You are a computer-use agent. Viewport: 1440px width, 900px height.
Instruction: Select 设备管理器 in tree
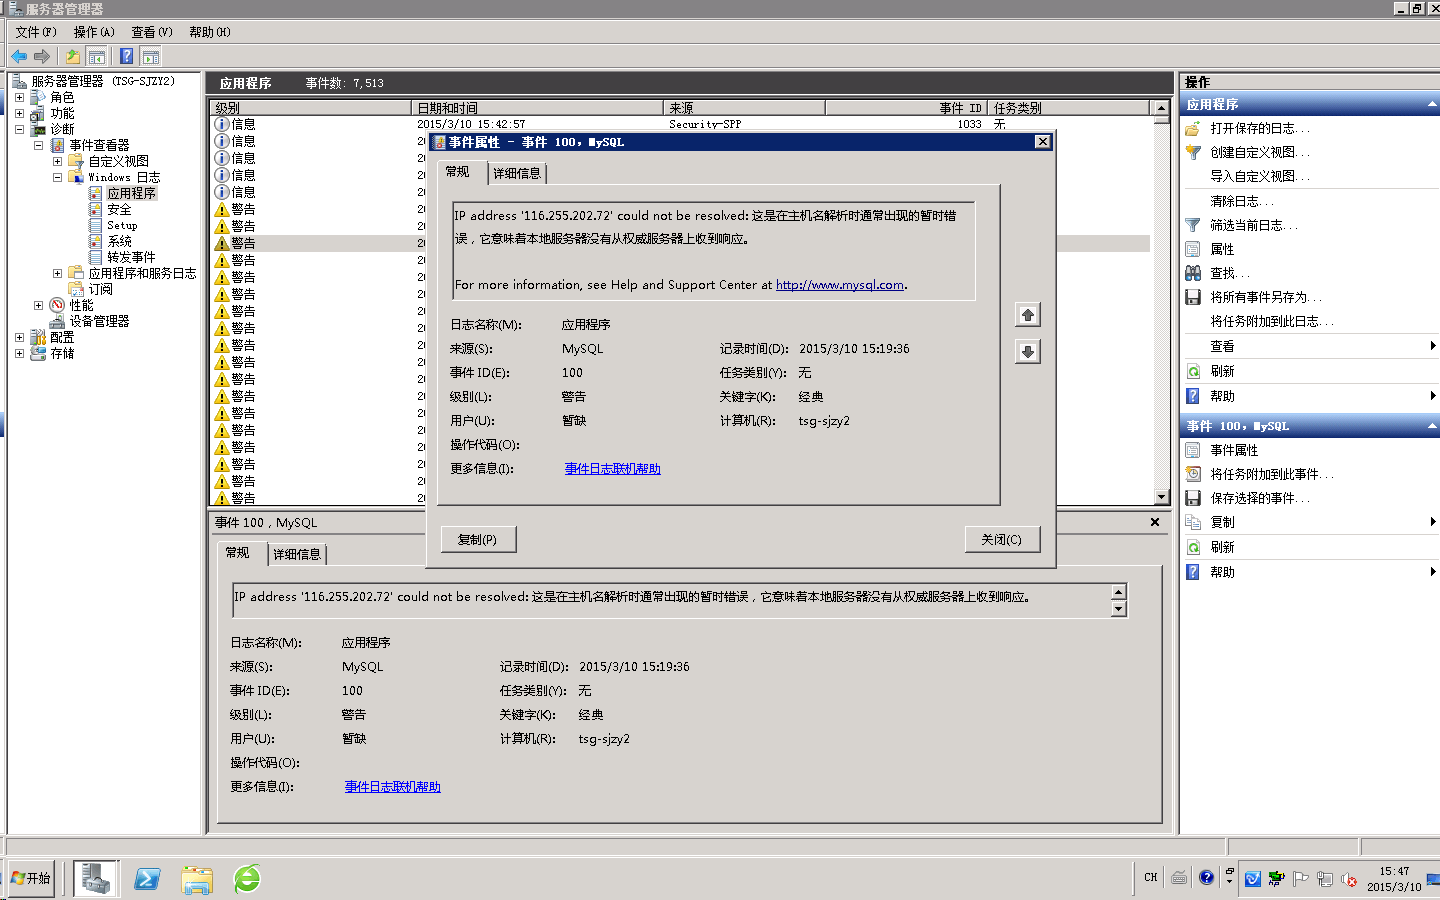(x=99, y=321)
